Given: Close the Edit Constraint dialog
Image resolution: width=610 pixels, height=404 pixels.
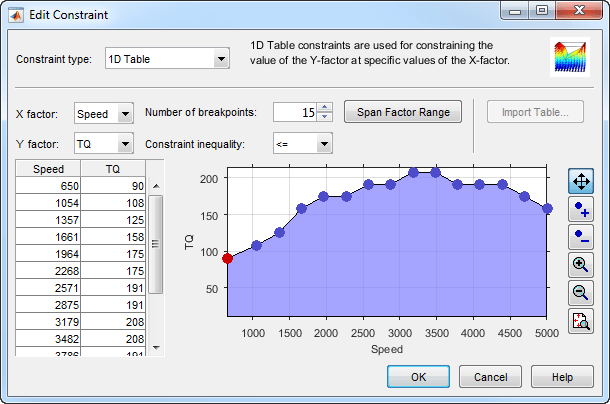Looking at the screenshot, I should [x=580, y=11].
